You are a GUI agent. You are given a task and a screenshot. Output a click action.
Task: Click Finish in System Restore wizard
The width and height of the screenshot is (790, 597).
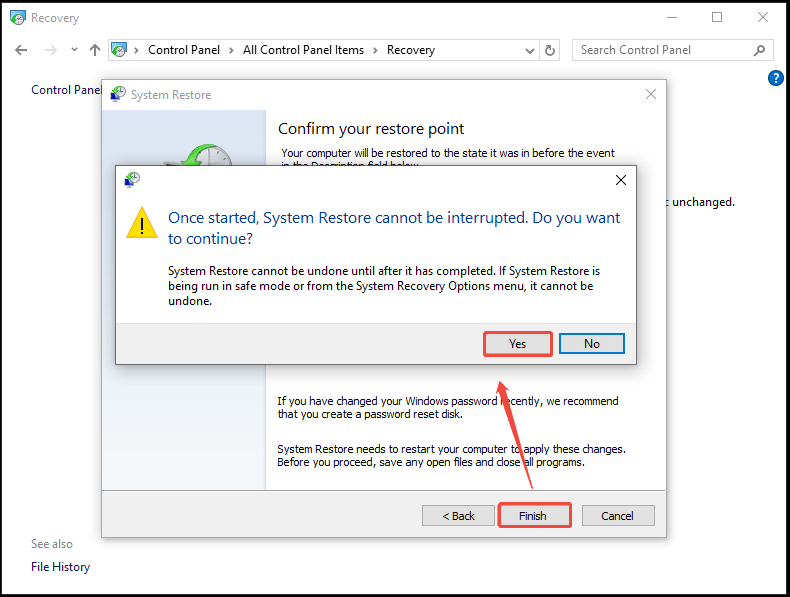click(534, 515)
